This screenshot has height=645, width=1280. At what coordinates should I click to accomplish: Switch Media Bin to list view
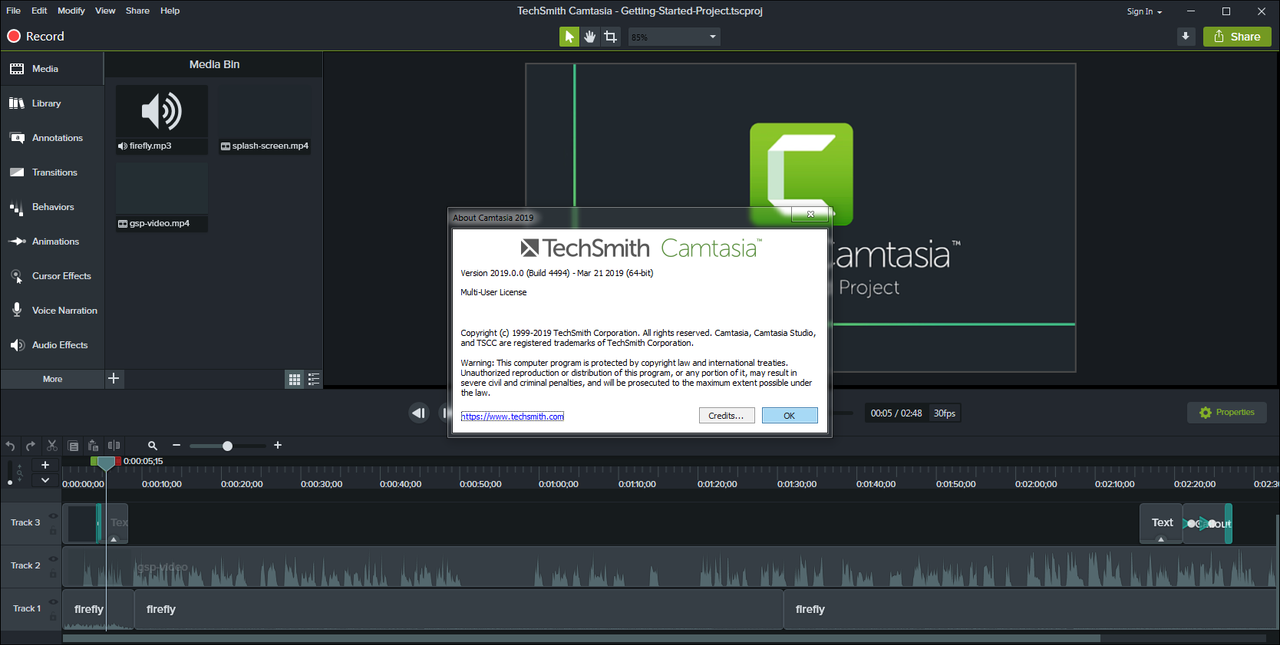[x=314, y=379]
